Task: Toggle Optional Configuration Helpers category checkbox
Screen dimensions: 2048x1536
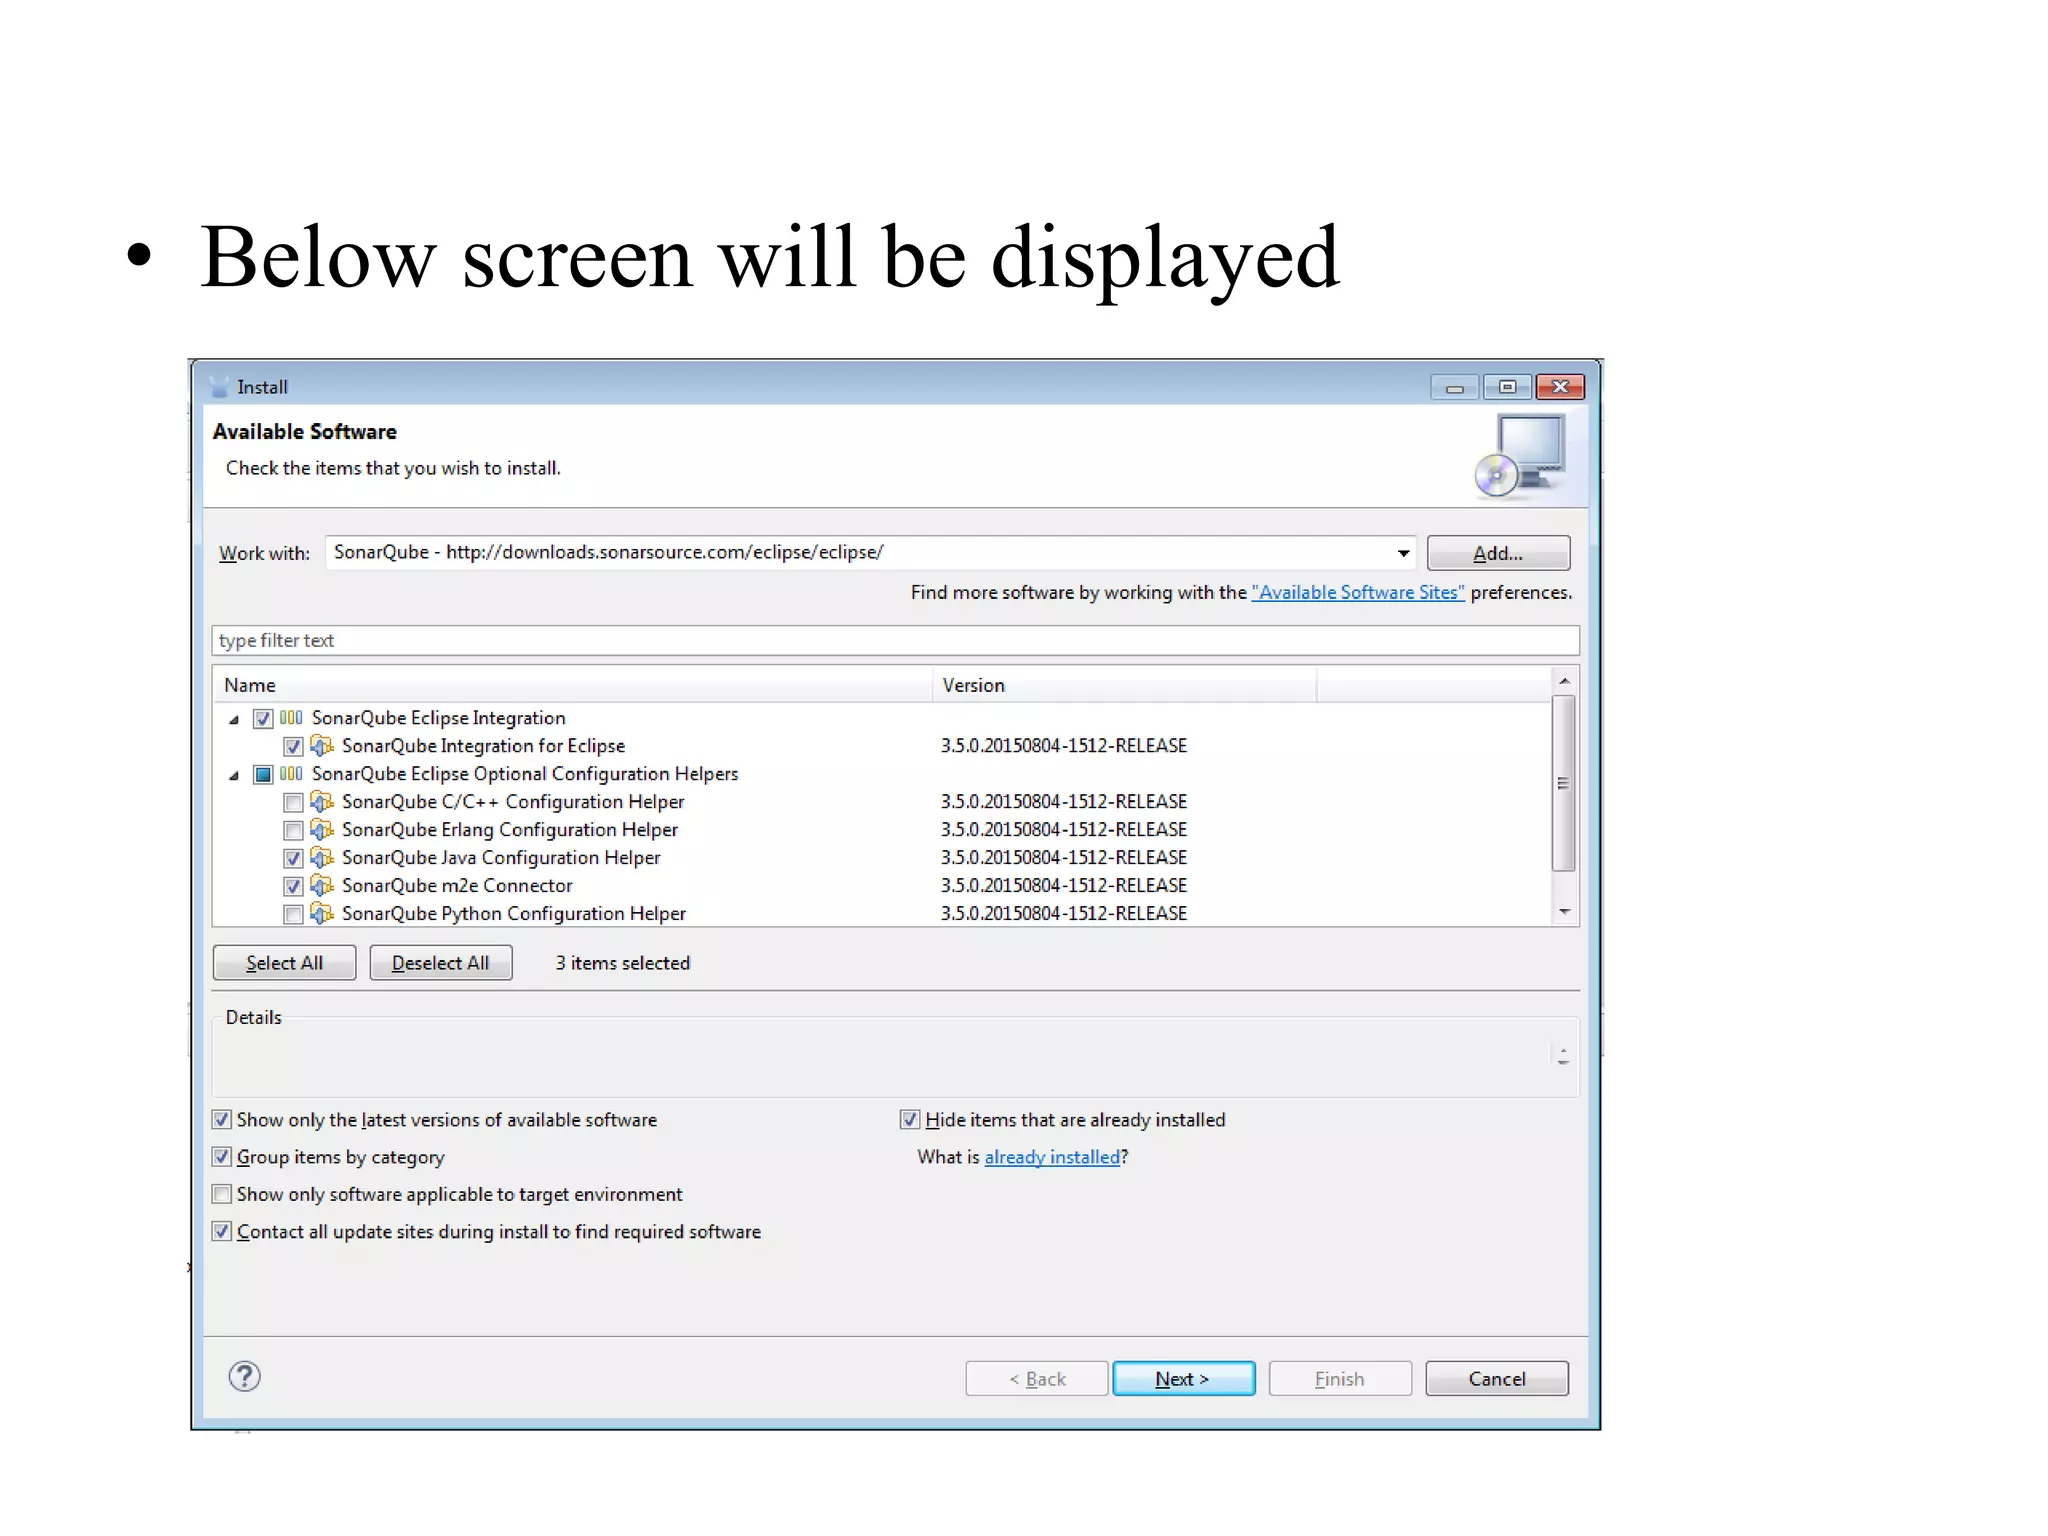Action: pyautogui.click(x=263, y=775)
